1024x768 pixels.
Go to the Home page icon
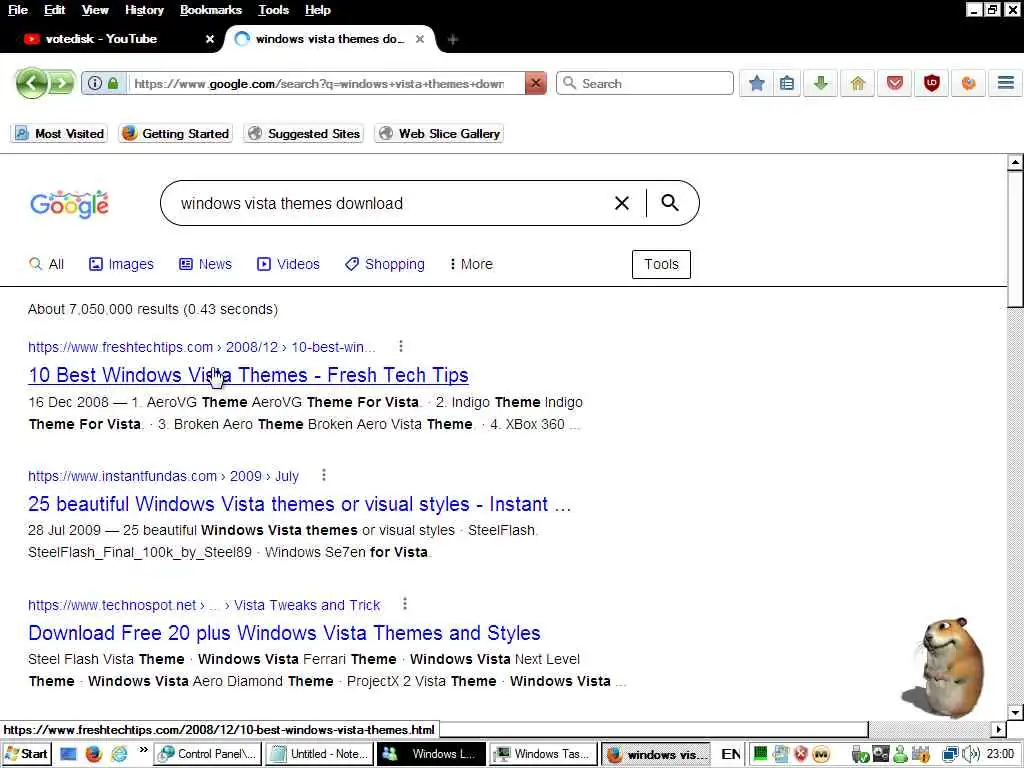click(857, 84)
